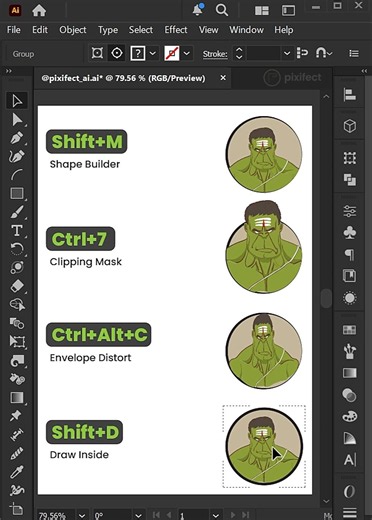The width and height of the screenshot is (372, 520).
Task: Open the Align panel icon
Action: (350, 95)
